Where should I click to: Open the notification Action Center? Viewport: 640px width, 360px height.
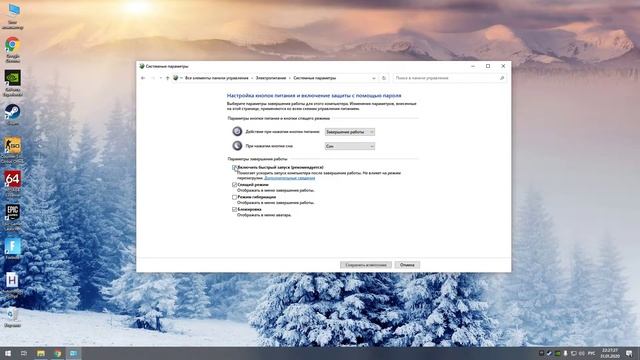629,353
